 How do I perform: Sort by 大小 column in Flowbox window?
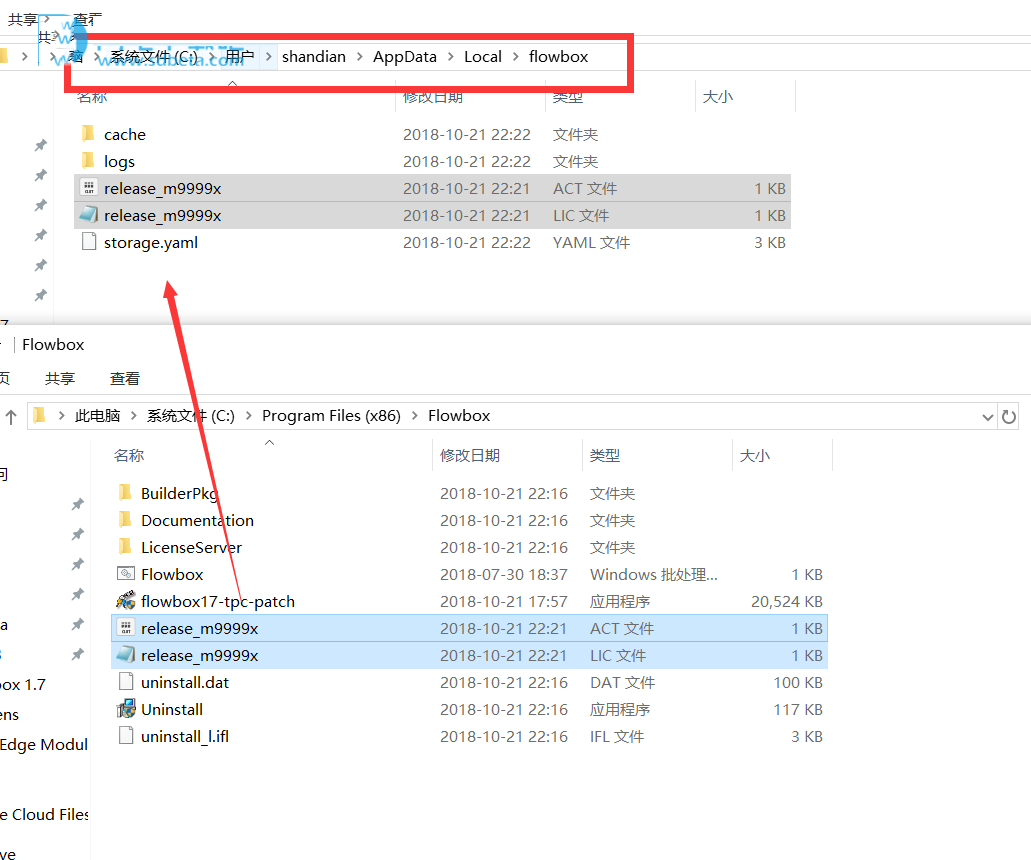coord(755,456)
